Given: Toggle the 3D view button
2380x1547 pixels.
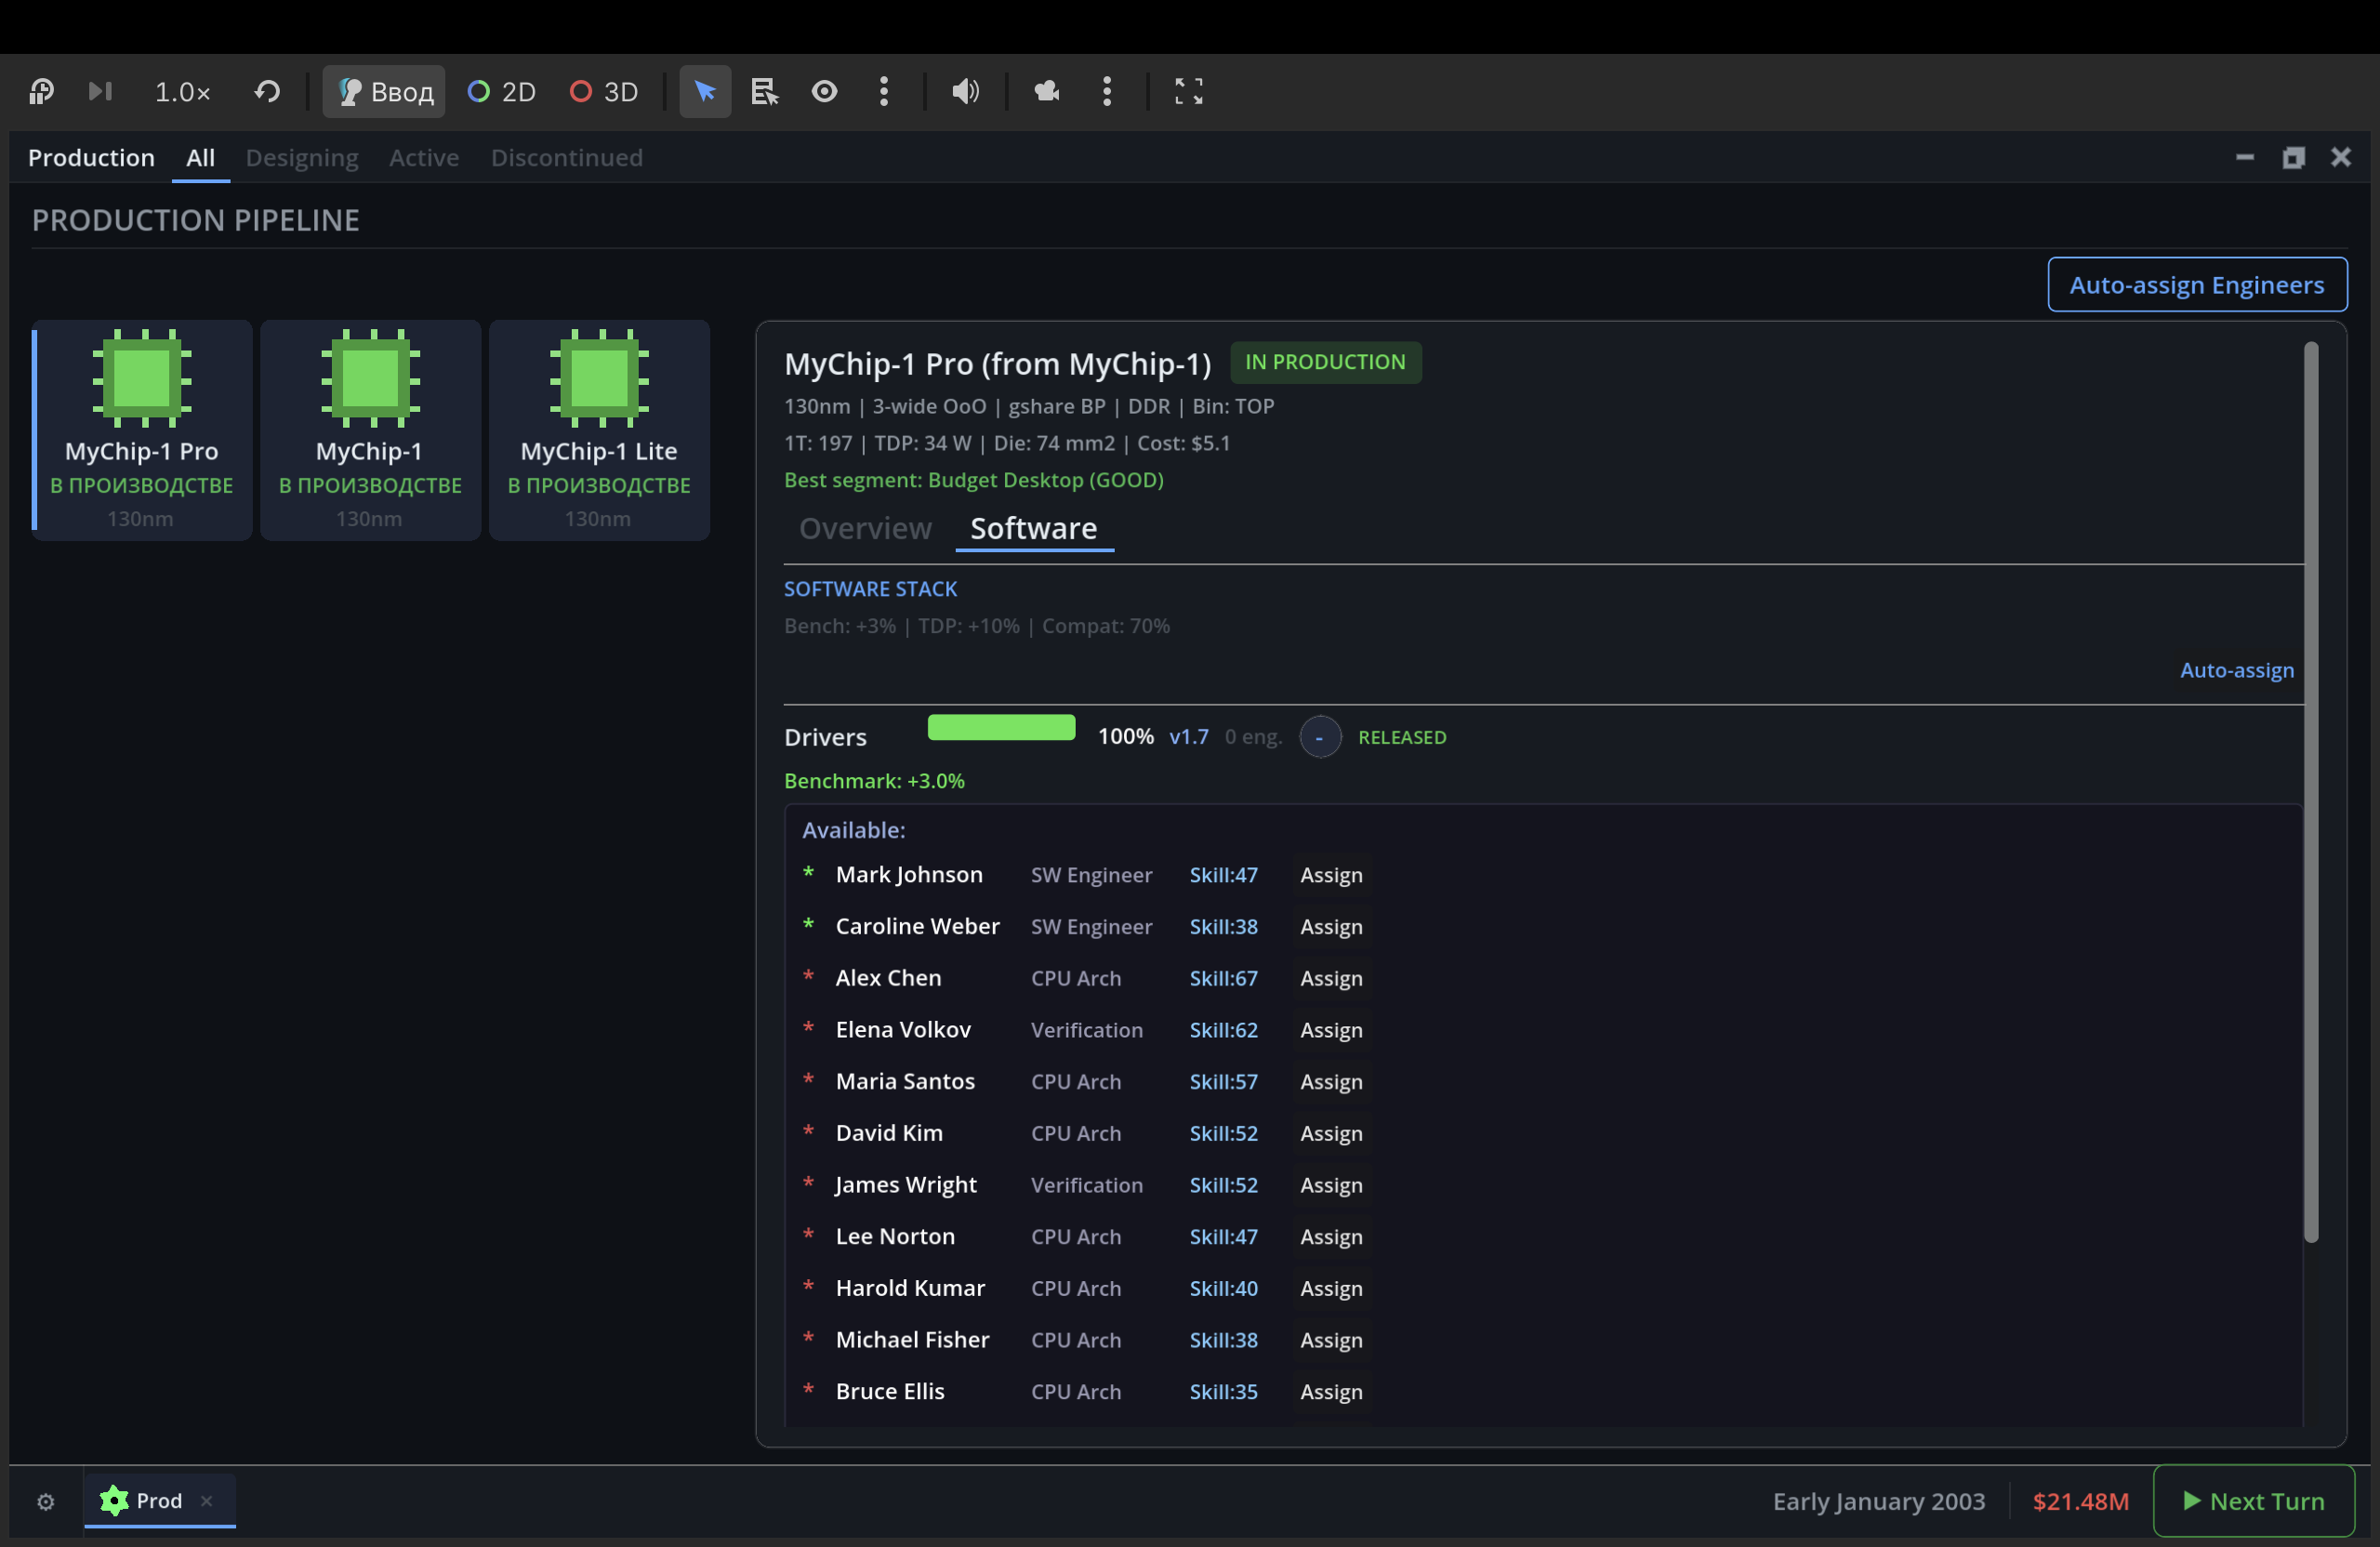Looking at the screenshot, I should tap(604, 92).
